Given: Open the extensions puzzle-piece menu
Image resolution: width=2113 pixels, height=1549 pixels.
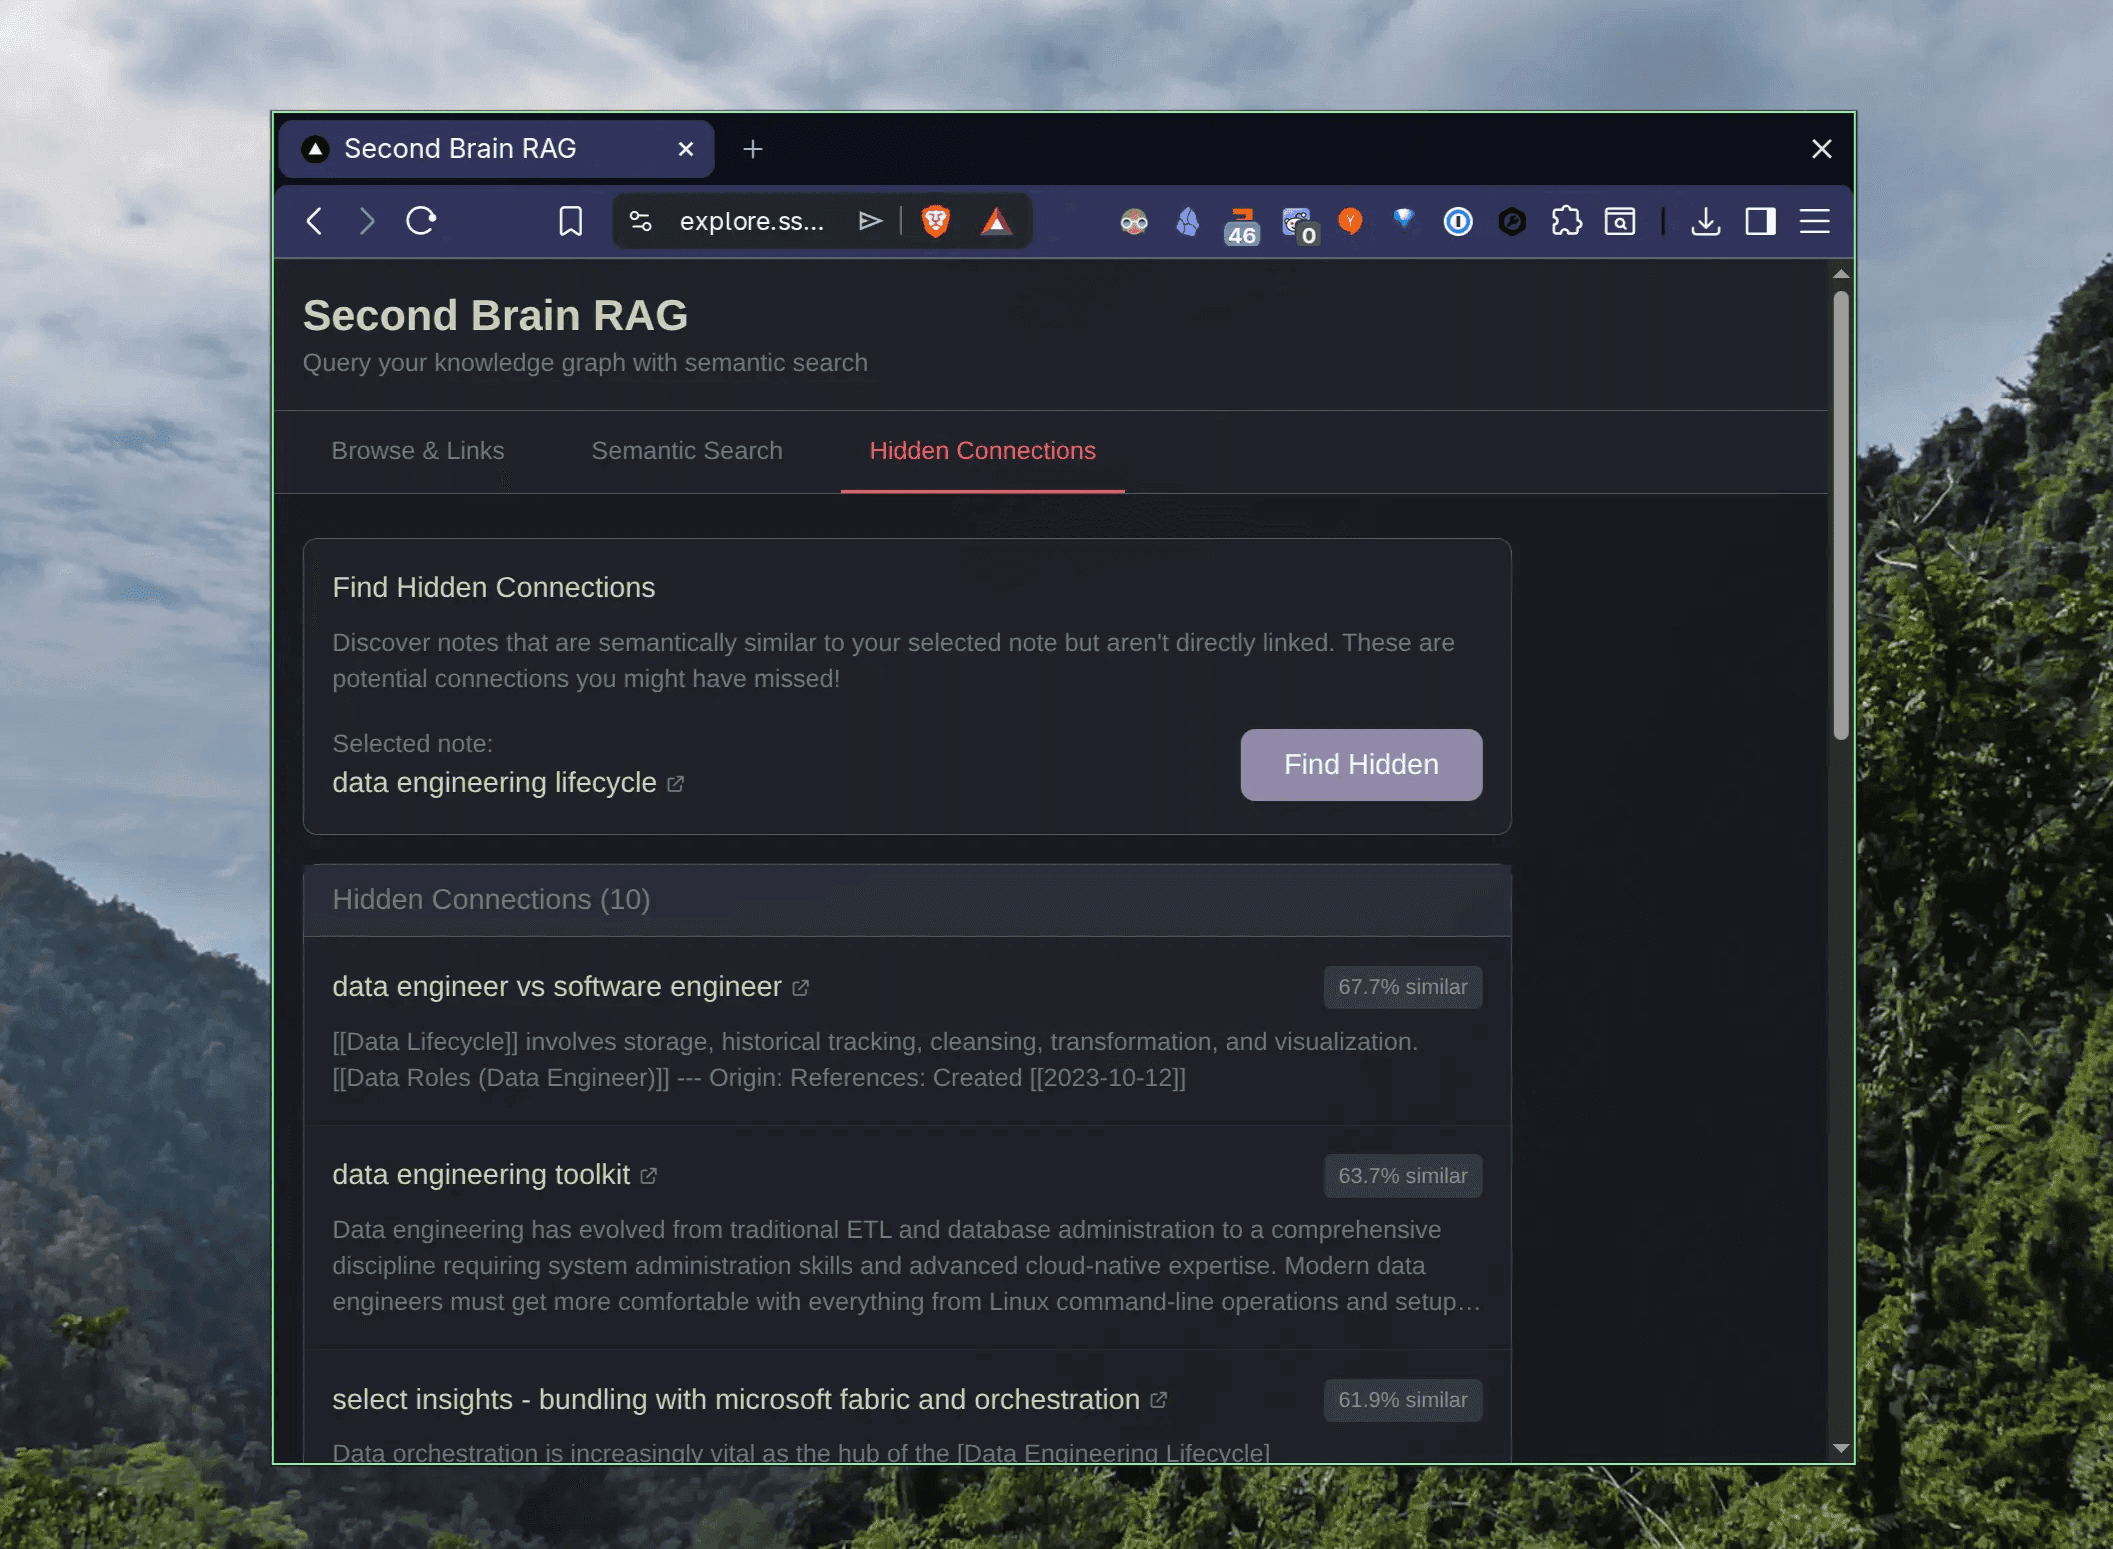Looking at the screenshot, I should [1566, 221].
